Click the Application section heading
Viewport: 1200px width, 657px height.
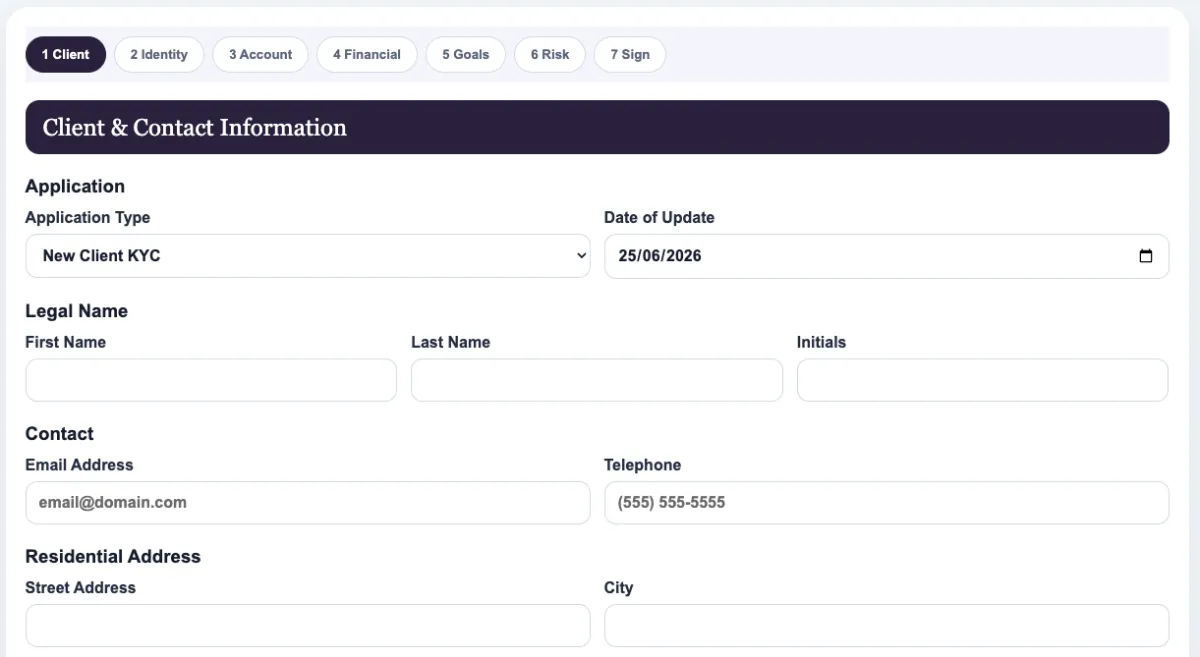pos(75,186)
